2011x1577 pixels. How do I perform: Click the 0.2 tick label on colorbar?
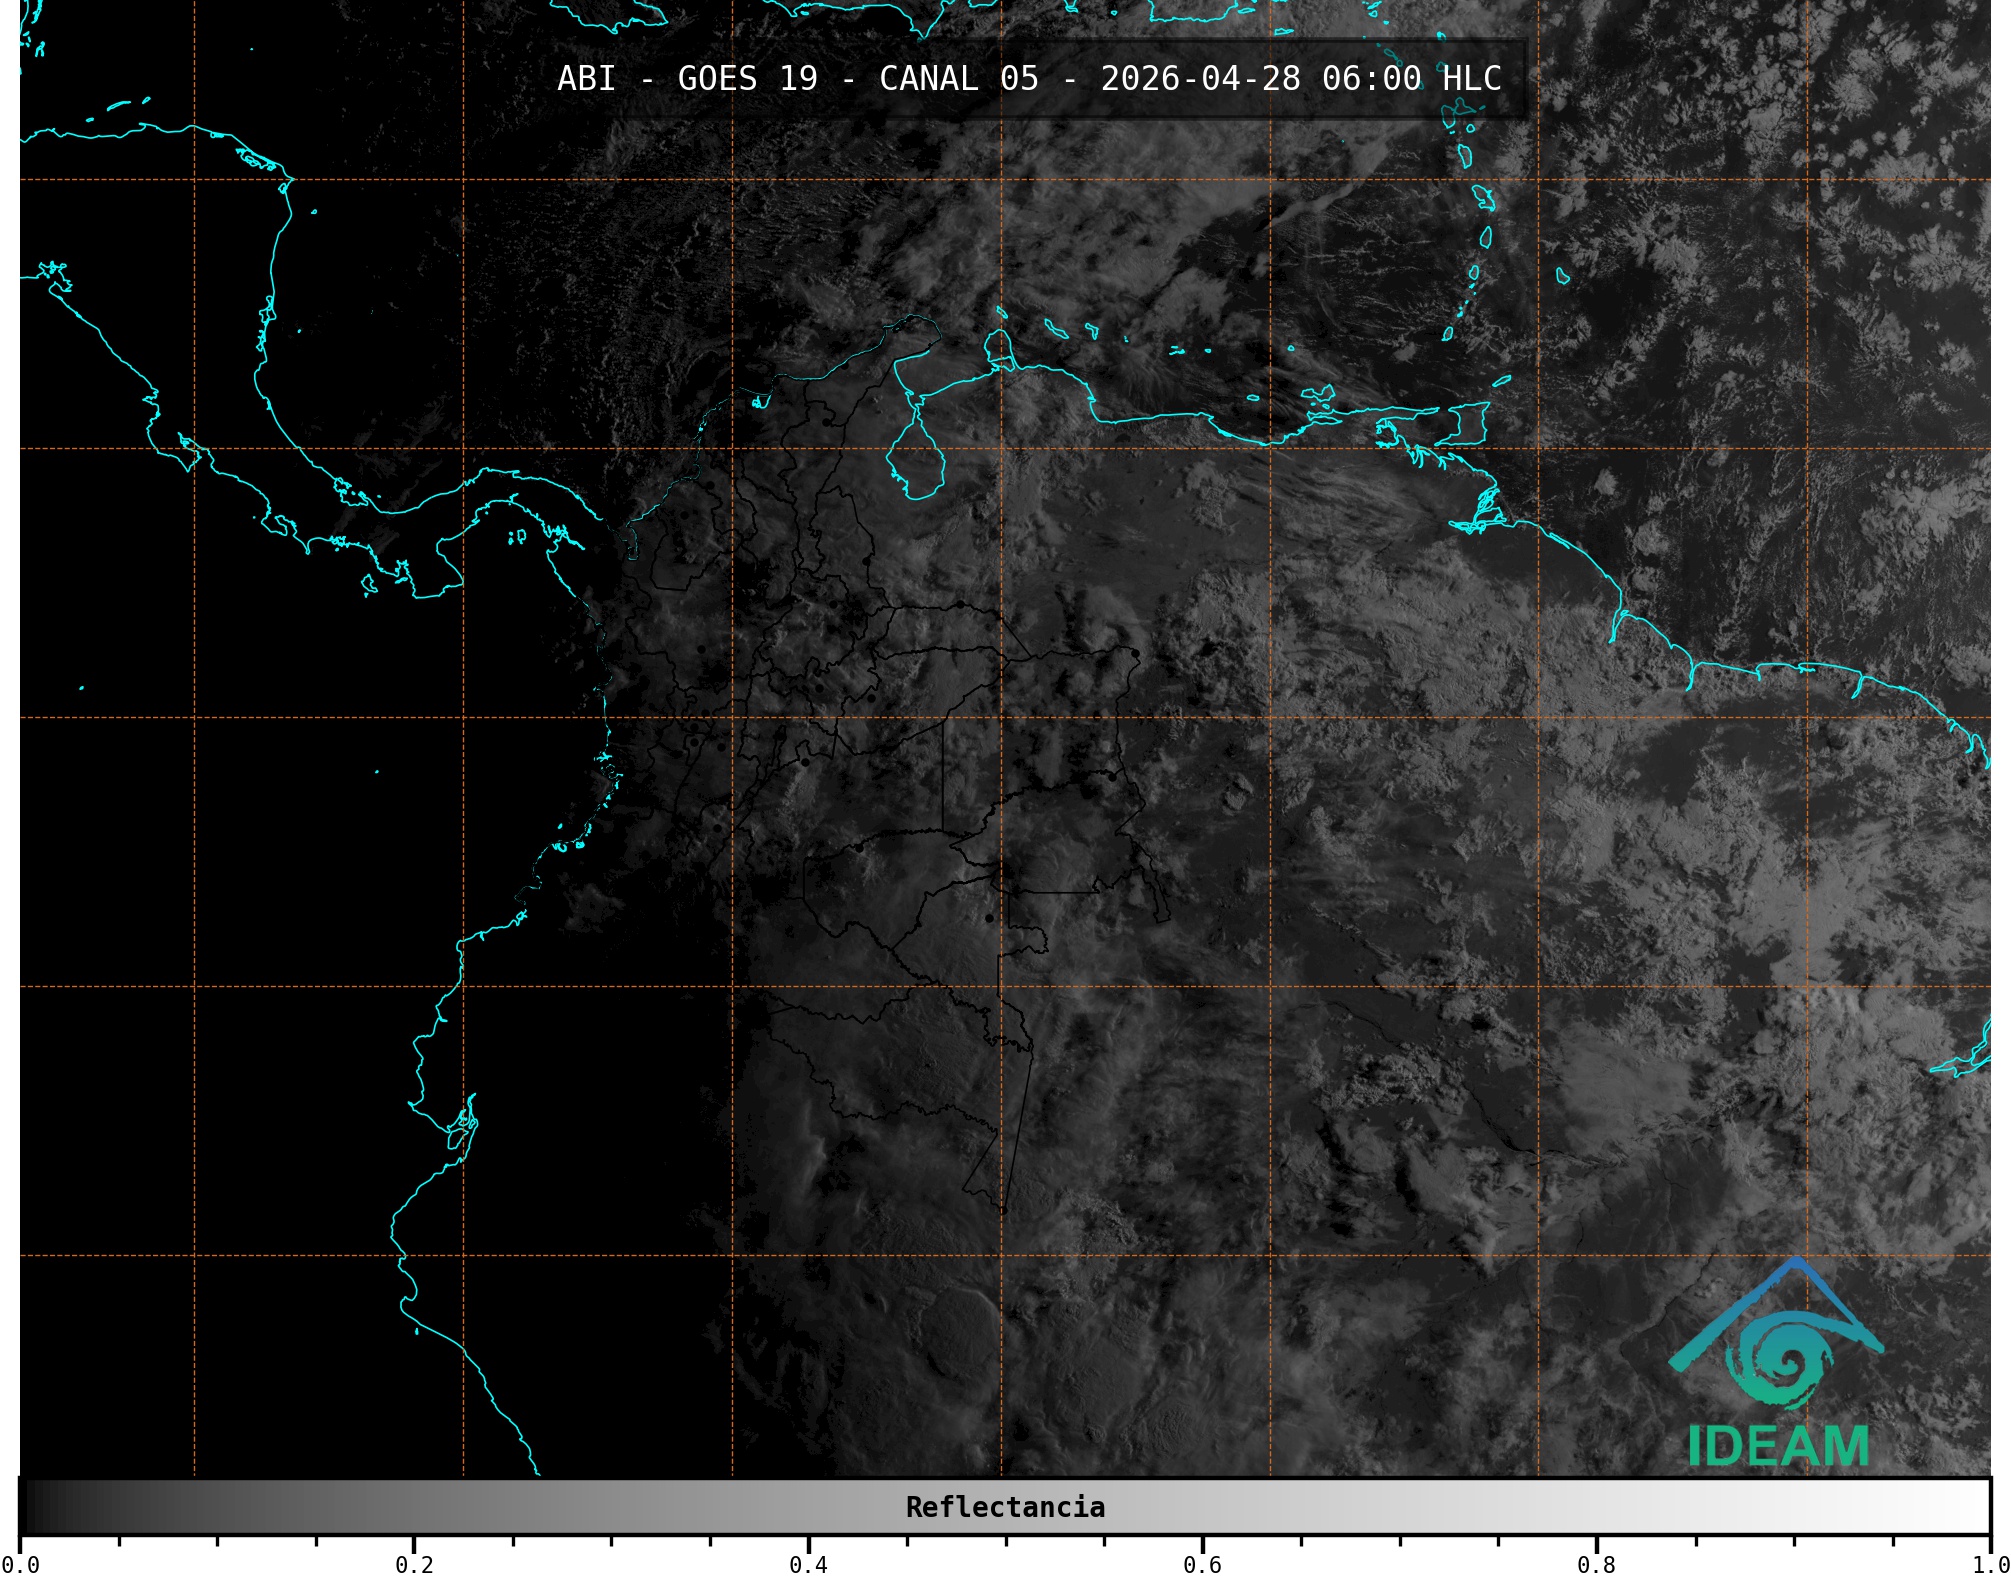click(414, 1565)
